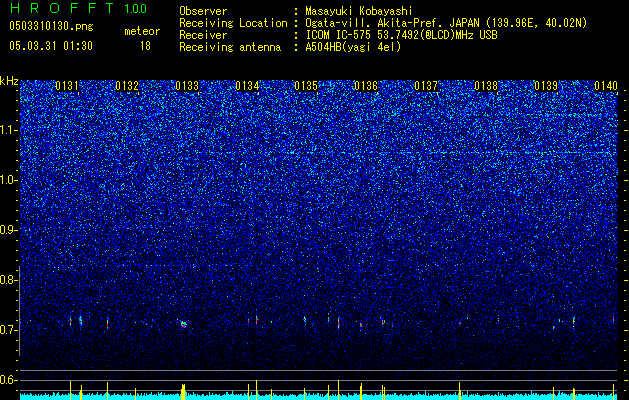Click the date and time 05.03.31 01:30
The width and height of the screenshot is (629, 400).
coord(51,46)
